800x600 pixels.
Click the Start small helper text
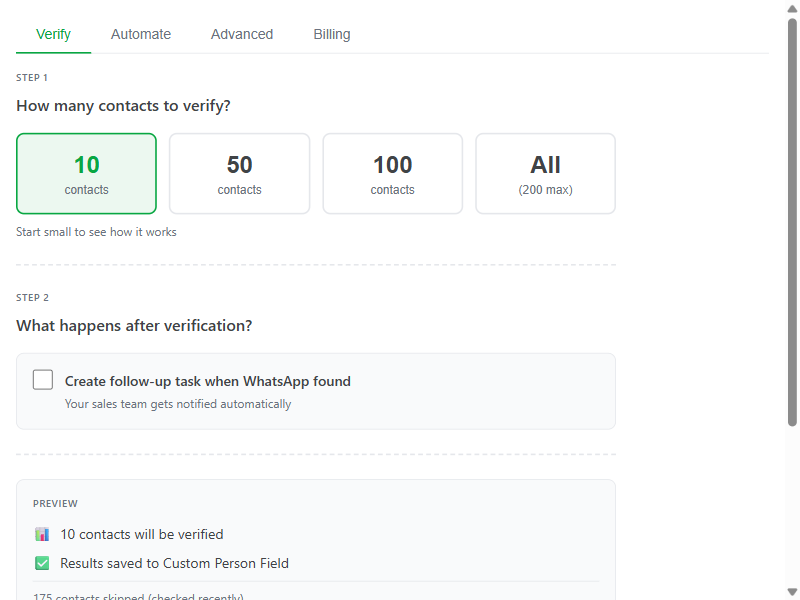point(96,231)
